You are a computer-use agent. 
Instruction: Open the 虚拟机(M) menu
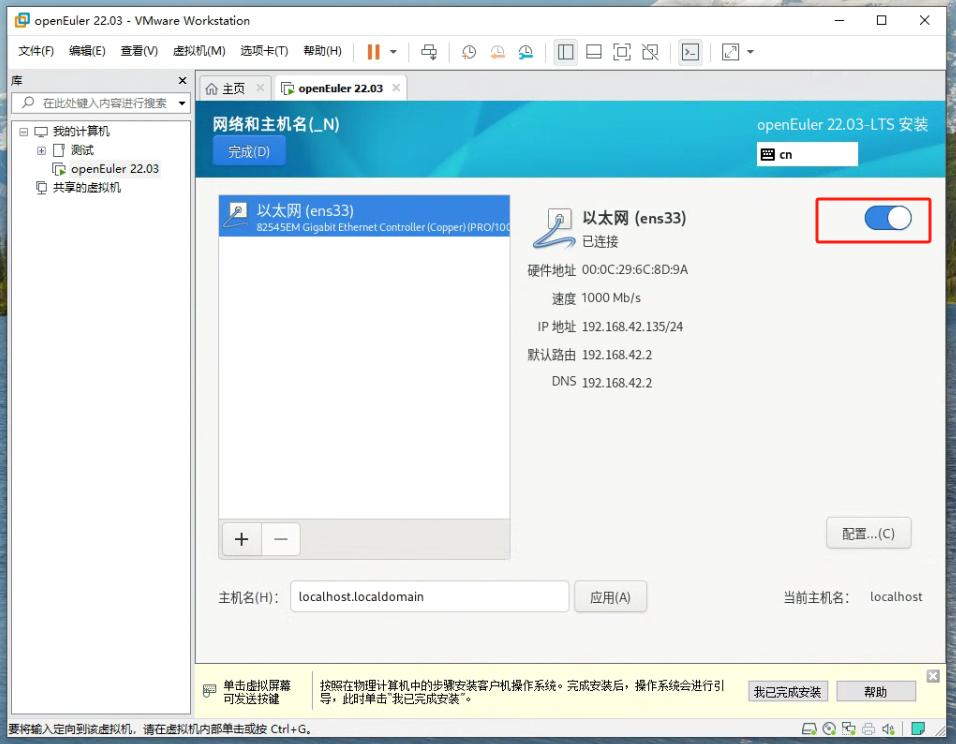pos(199,51)
